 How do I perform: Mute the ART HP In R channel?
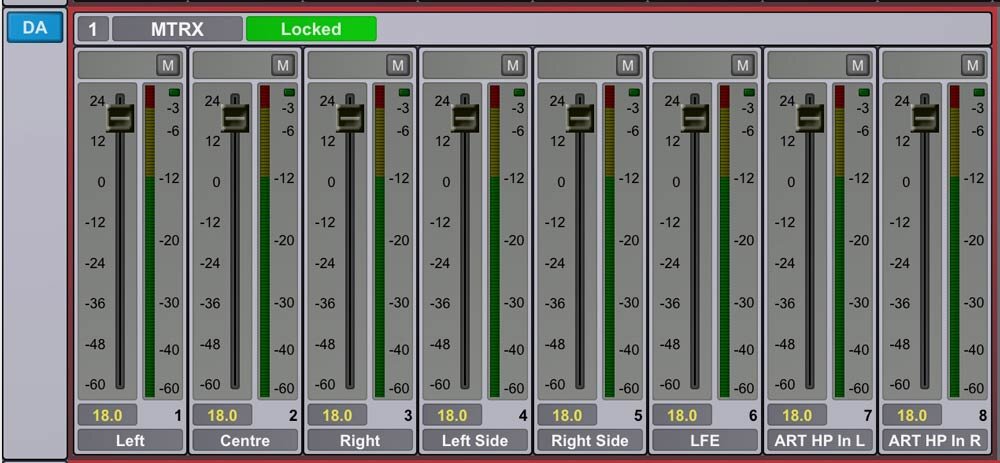click(973, 65)
